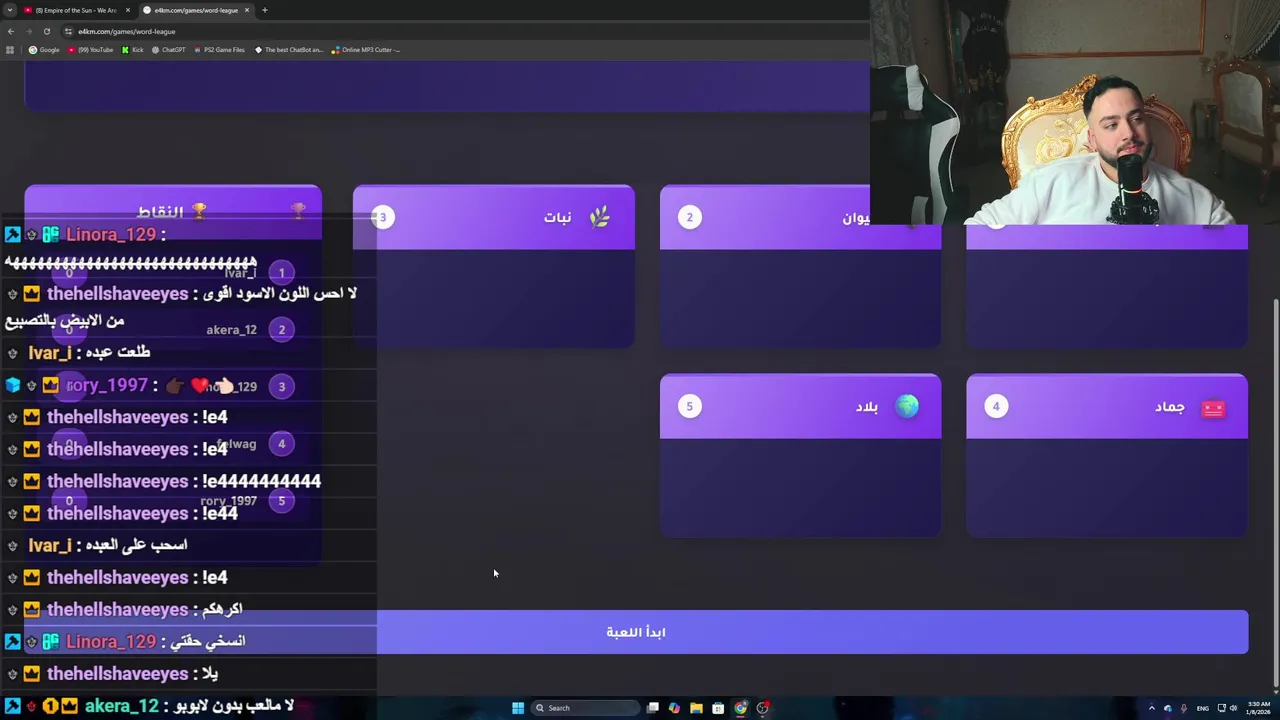Switch to the Empire of the Sun tab

point(76,10)
